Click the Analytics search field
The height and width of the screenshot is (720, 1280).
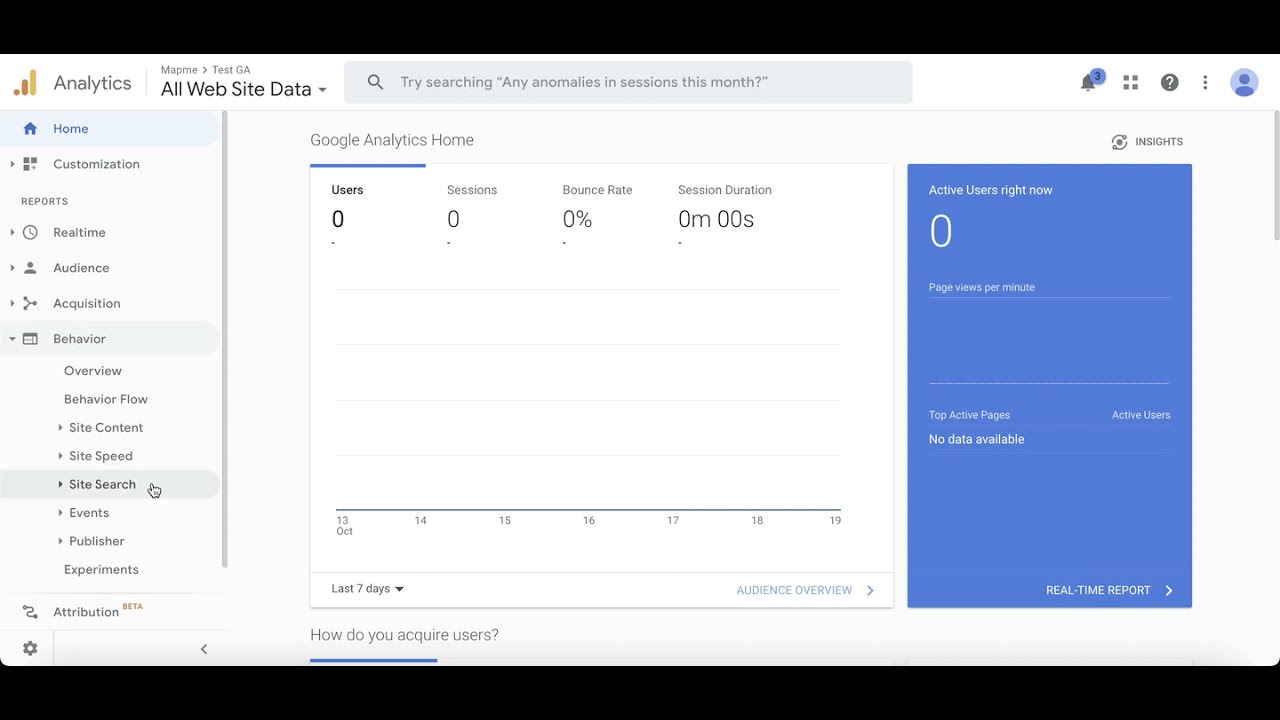(x=628, y=82)
